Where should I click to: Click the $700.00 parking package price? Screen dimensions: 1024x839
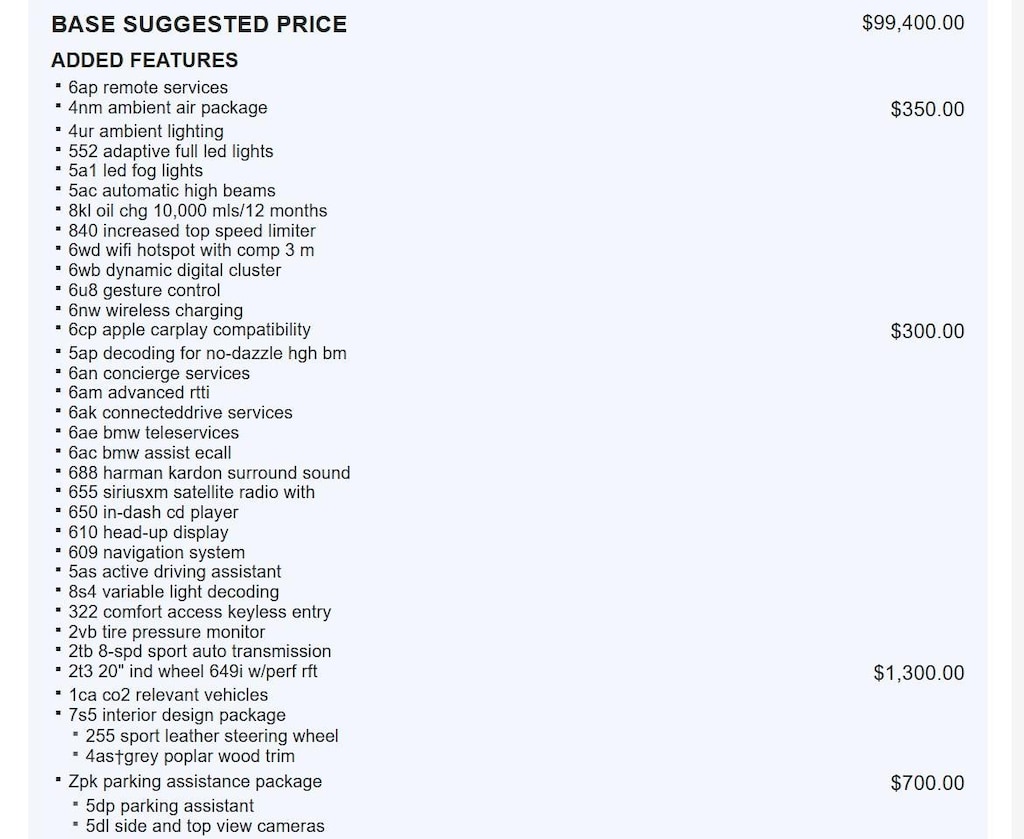tap(927, 783)
